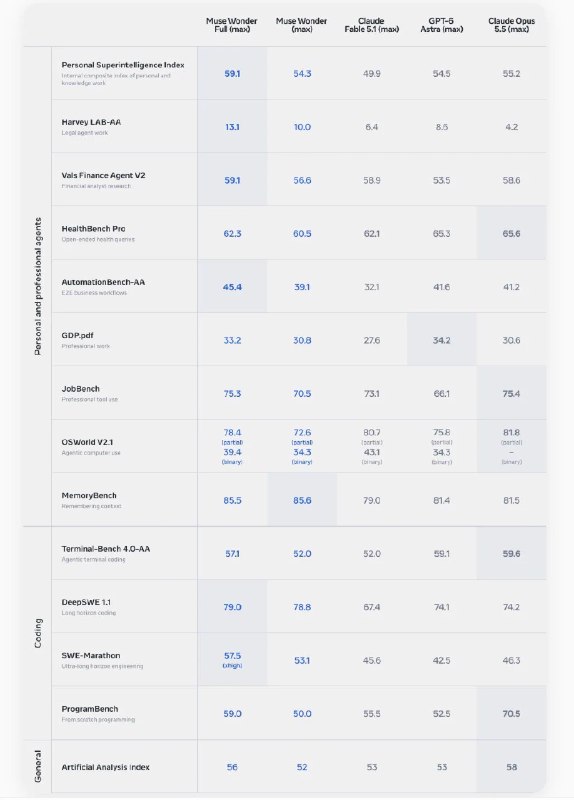Click the JobBench benchmark name
This screenshot has height=800, width=574.
(x=80, y=388)
